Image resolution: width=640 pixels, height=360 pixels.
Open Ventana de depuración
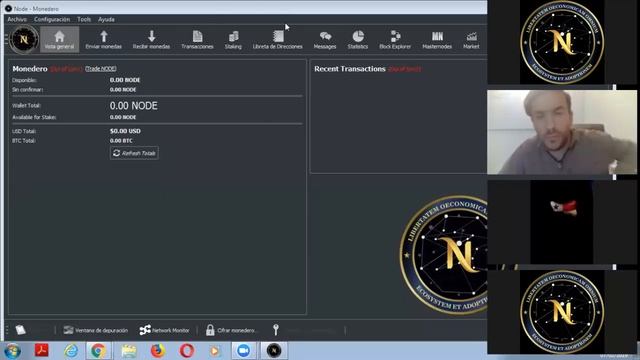click(96, 330)
